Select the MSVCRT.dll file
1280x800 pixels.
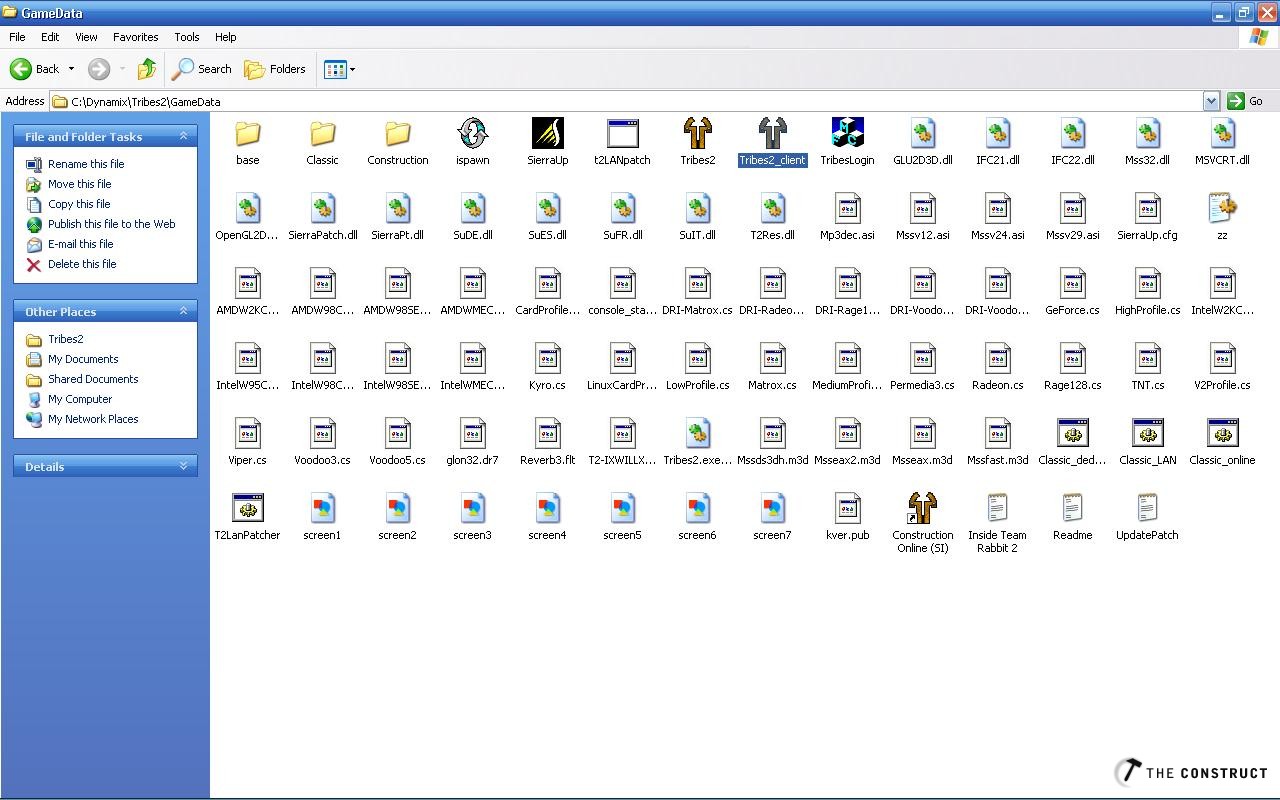pos(1222,133)
